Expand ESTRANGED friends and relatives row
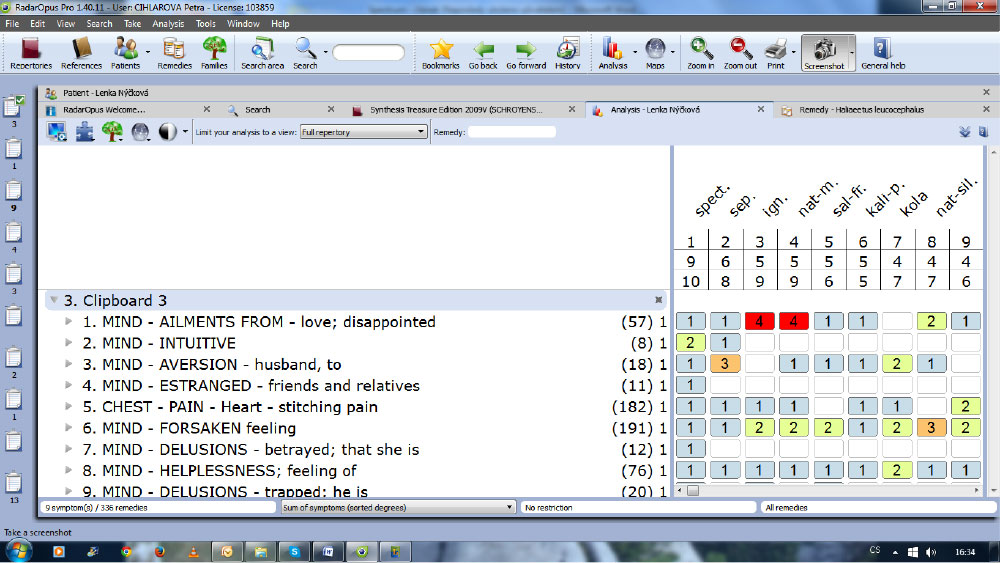 coord(68,385)
